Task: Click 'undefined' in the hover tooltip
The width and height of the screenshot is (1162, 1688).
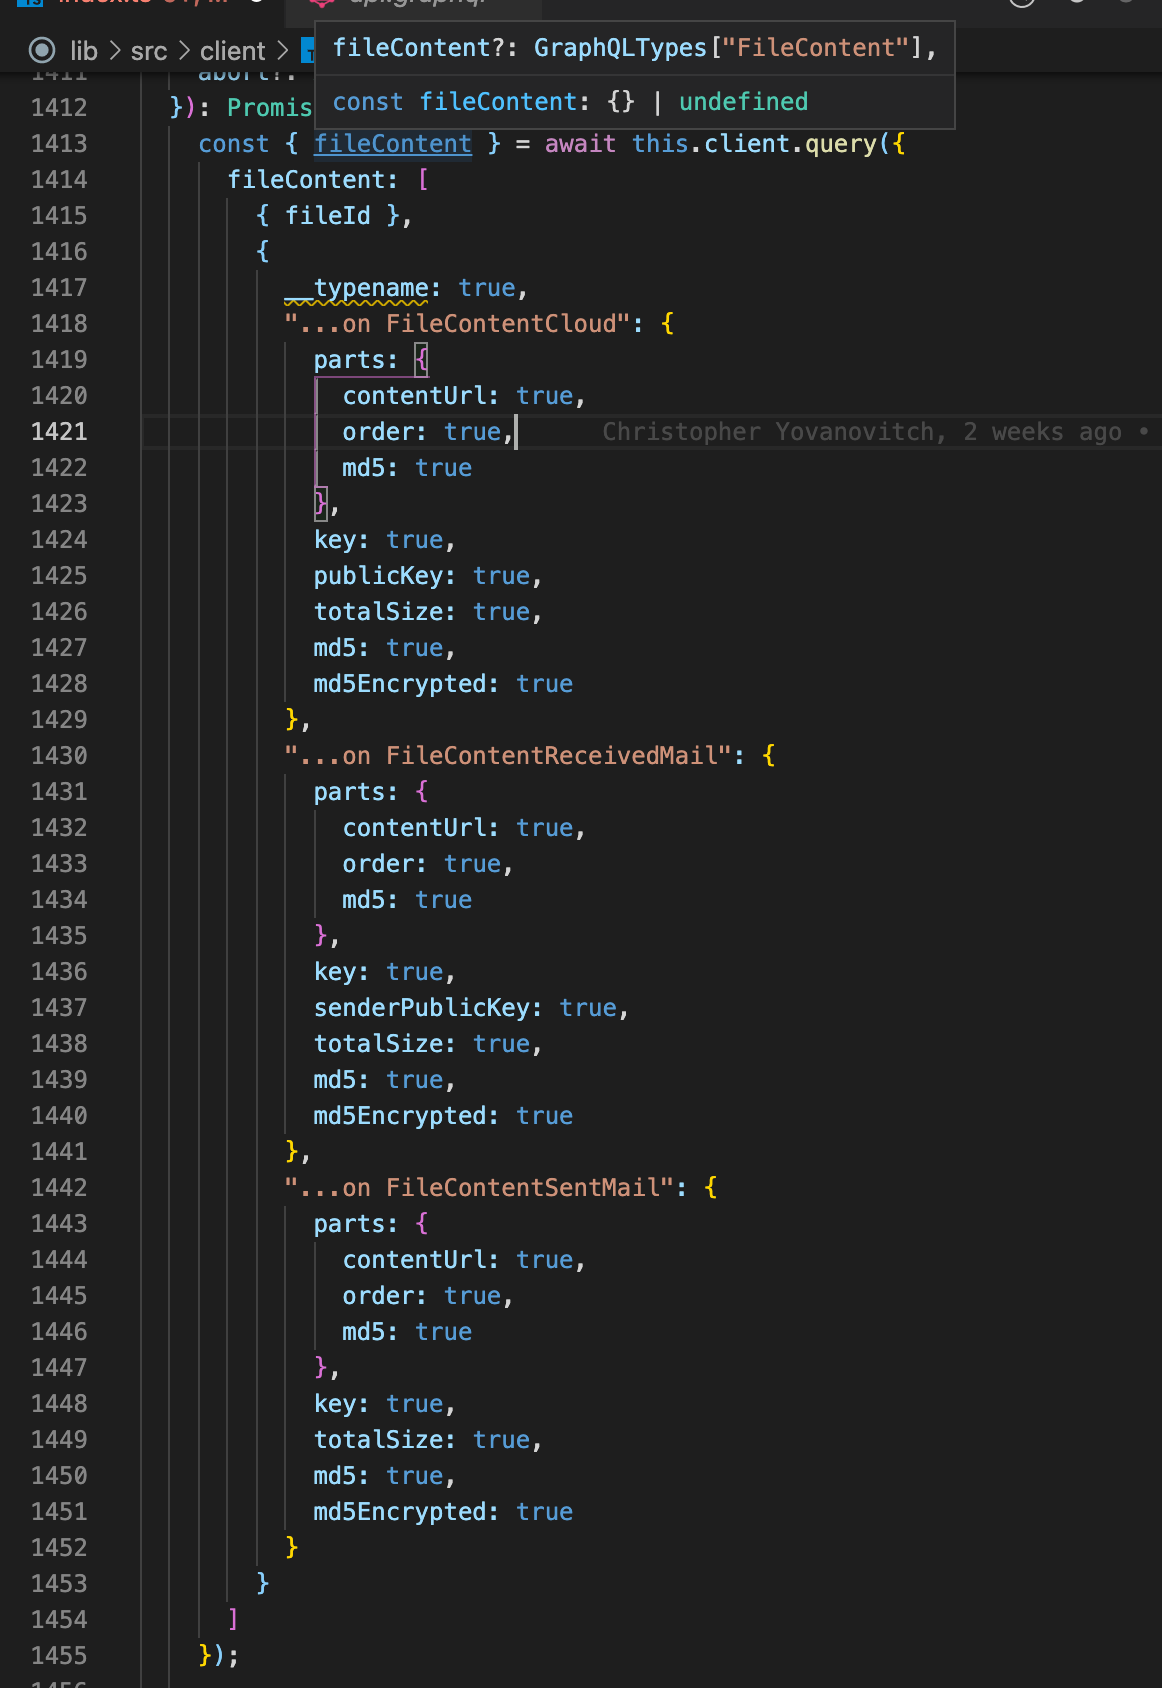Action: tap(743, 102)
